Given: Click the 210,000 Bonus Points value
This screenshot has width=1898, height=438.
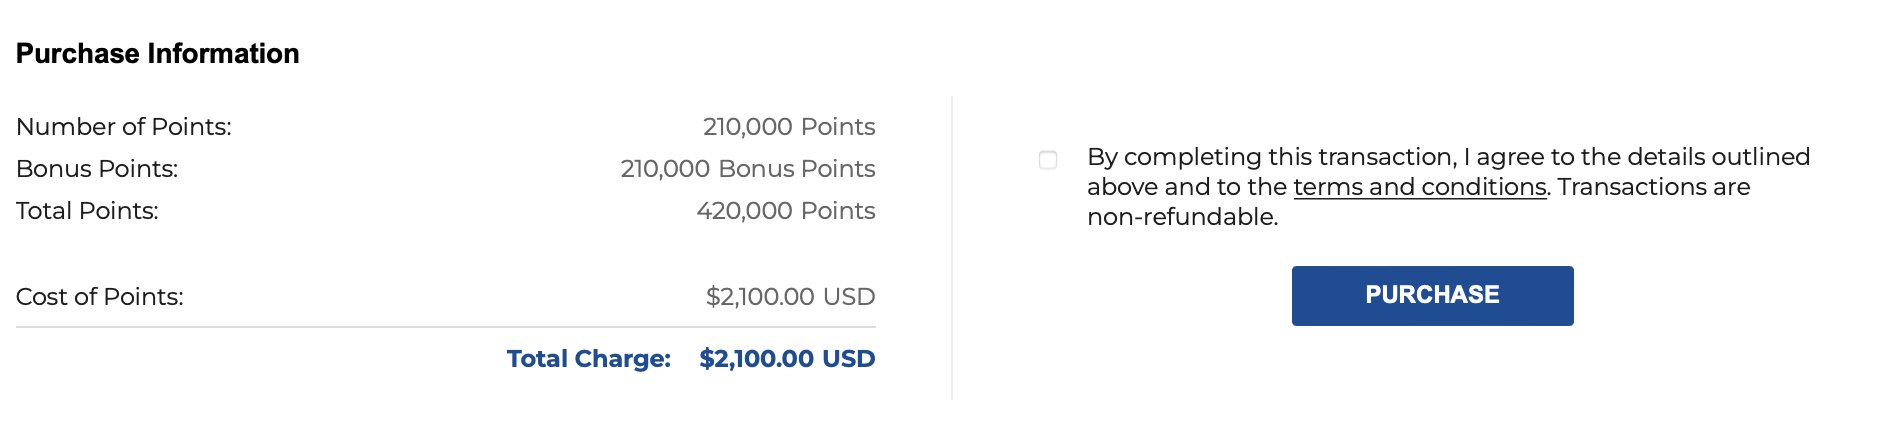Looking at the screenshot, I should (x=748, y=169).
